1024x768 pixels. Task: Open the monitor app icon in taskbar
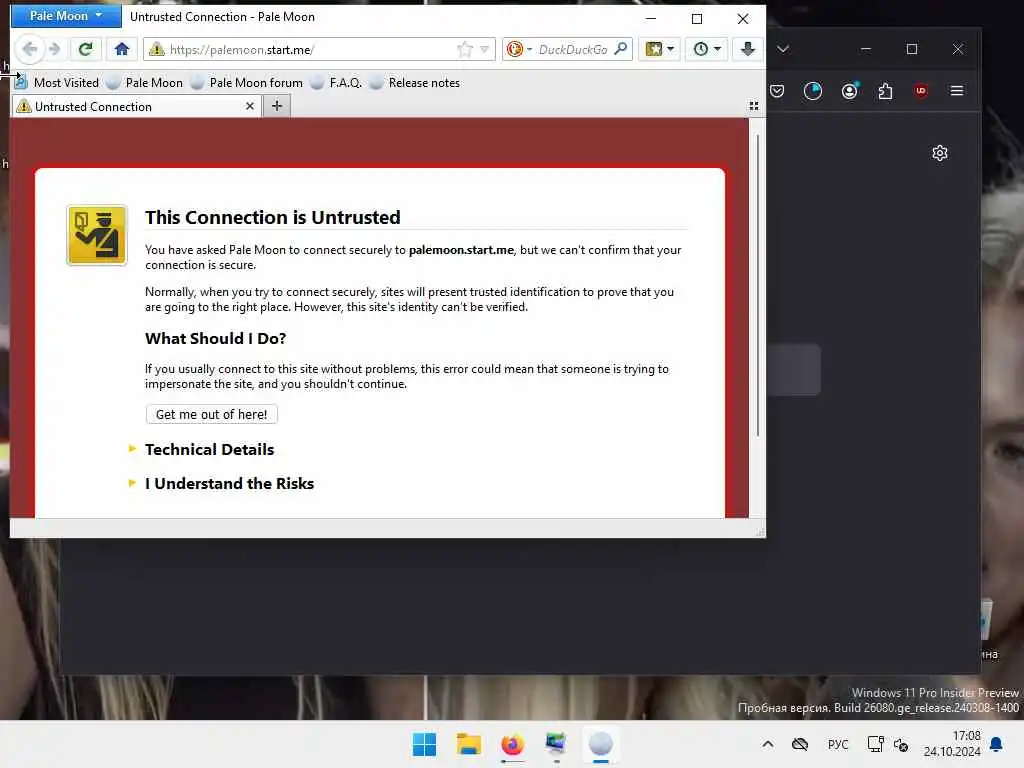(556, 744)
